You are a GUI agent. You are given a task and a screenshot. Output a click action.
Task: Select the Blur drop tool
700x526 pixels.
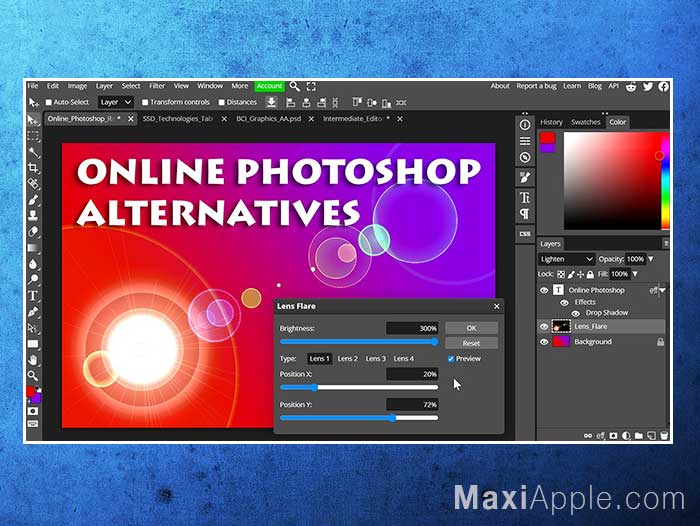coord(33,263)
